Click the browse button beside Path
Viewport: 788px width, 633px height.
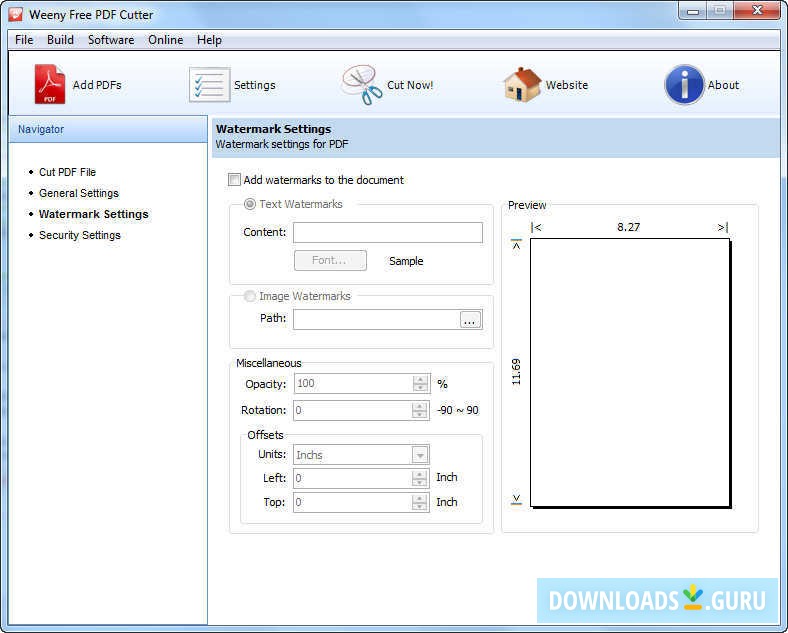tap(471, 320)
